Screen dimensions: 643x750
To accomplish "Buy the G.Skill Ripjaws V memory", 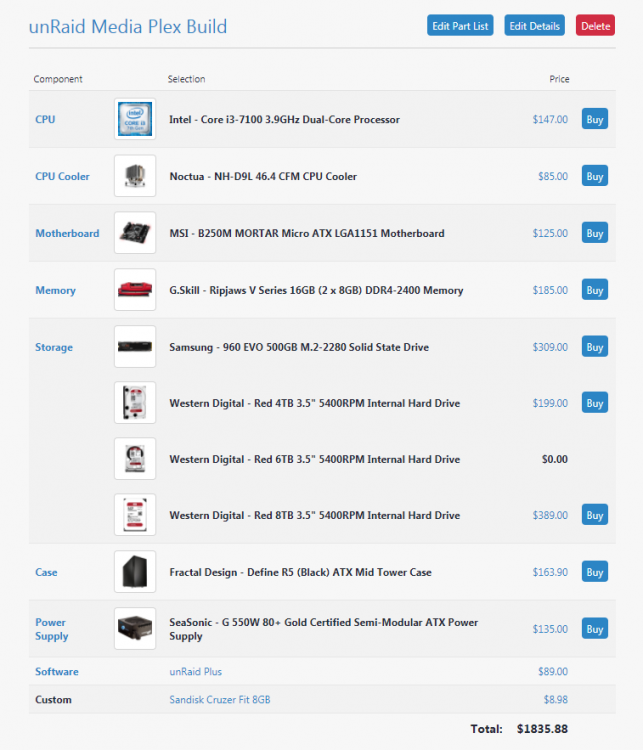I will [x=595, y=290].
